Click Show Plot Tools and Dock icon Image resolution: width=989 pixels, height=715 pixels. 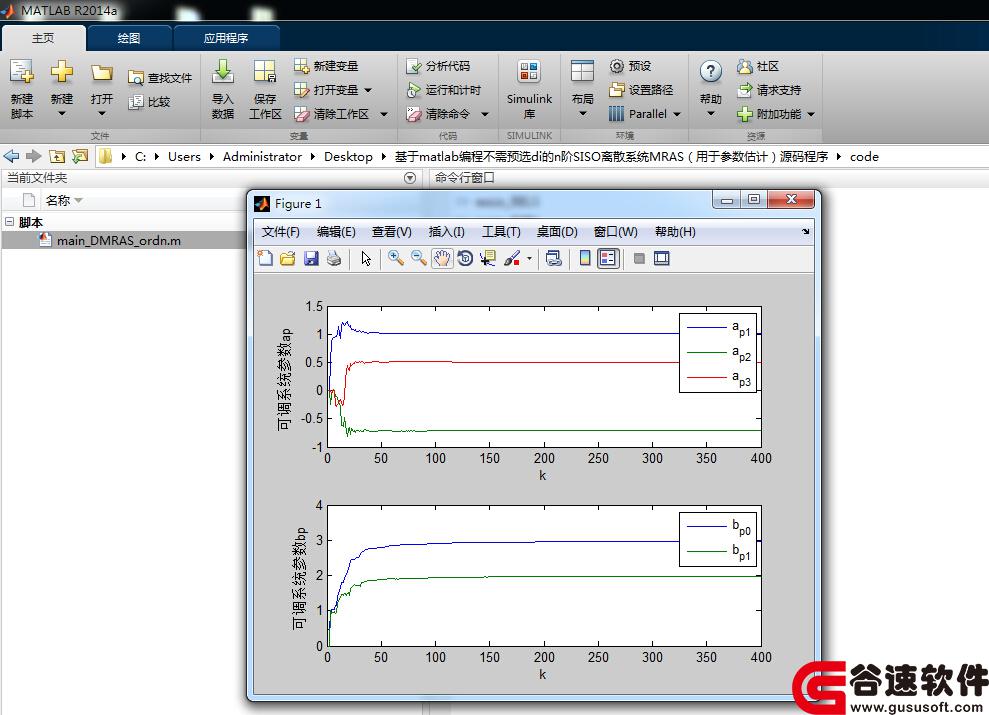click(662, 258)
